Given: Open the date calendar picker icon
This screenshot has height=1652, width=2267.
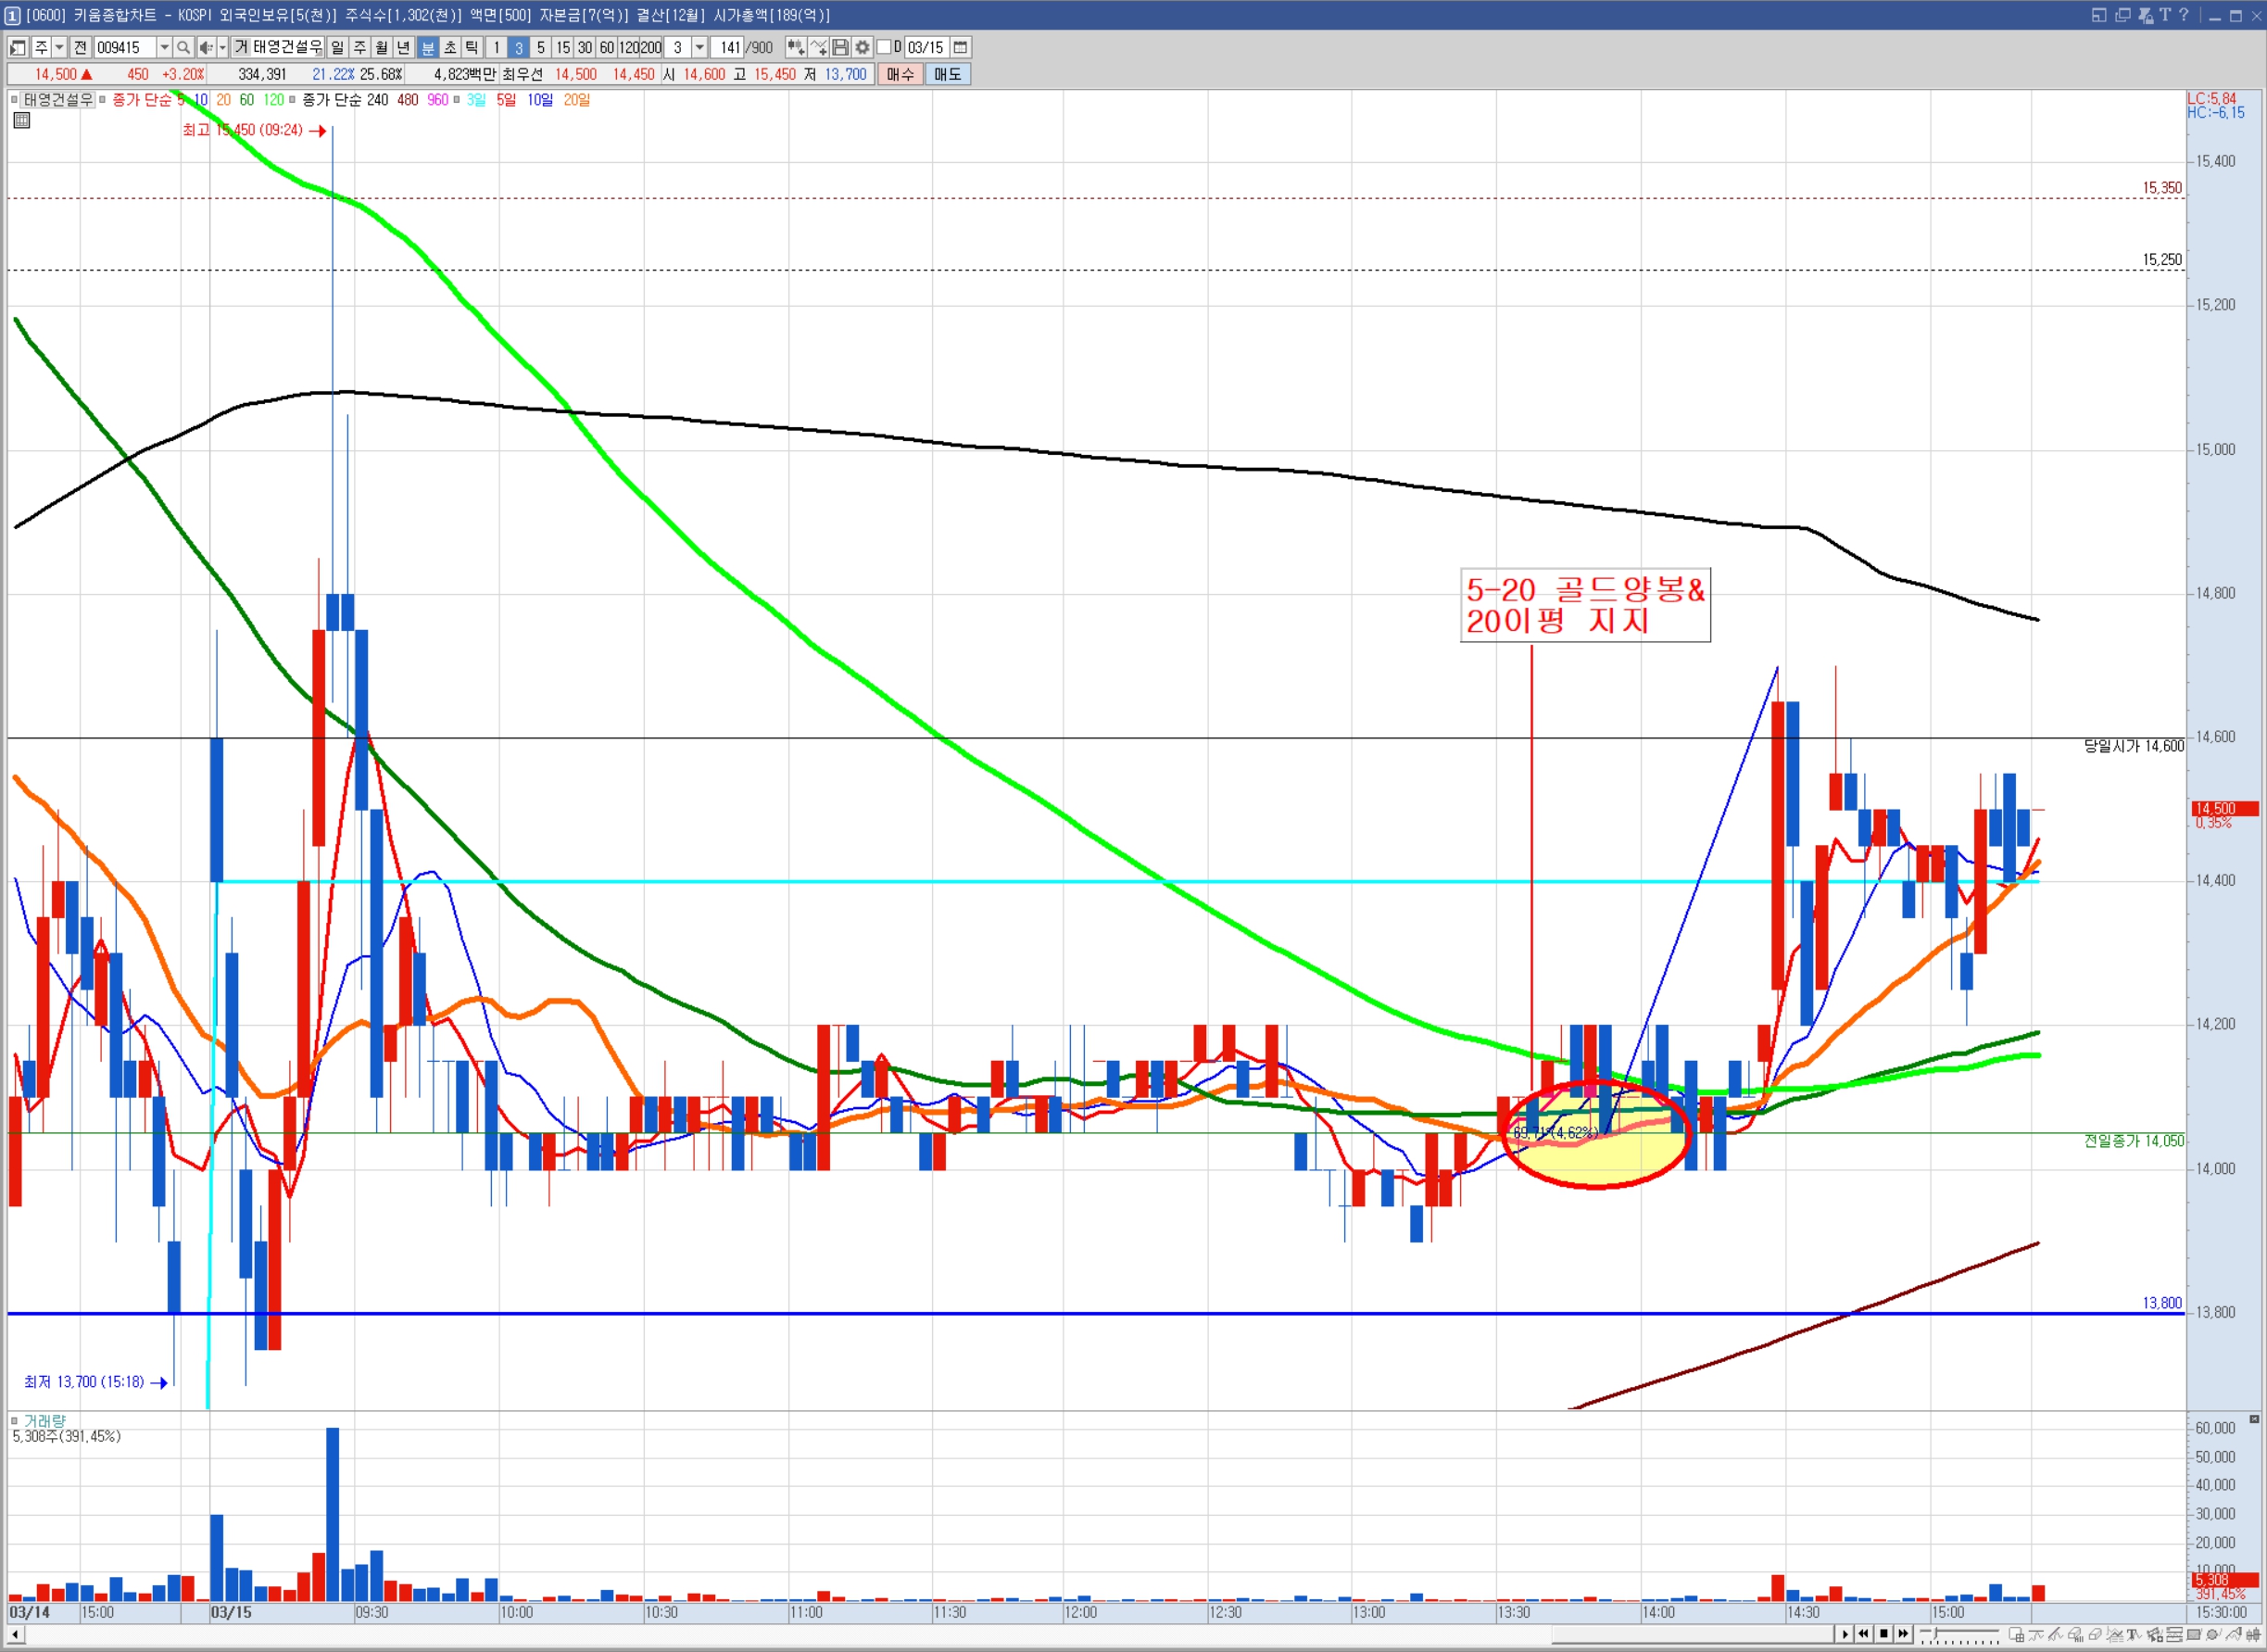Looking at the screenshot, I should (x=960, y=47).
